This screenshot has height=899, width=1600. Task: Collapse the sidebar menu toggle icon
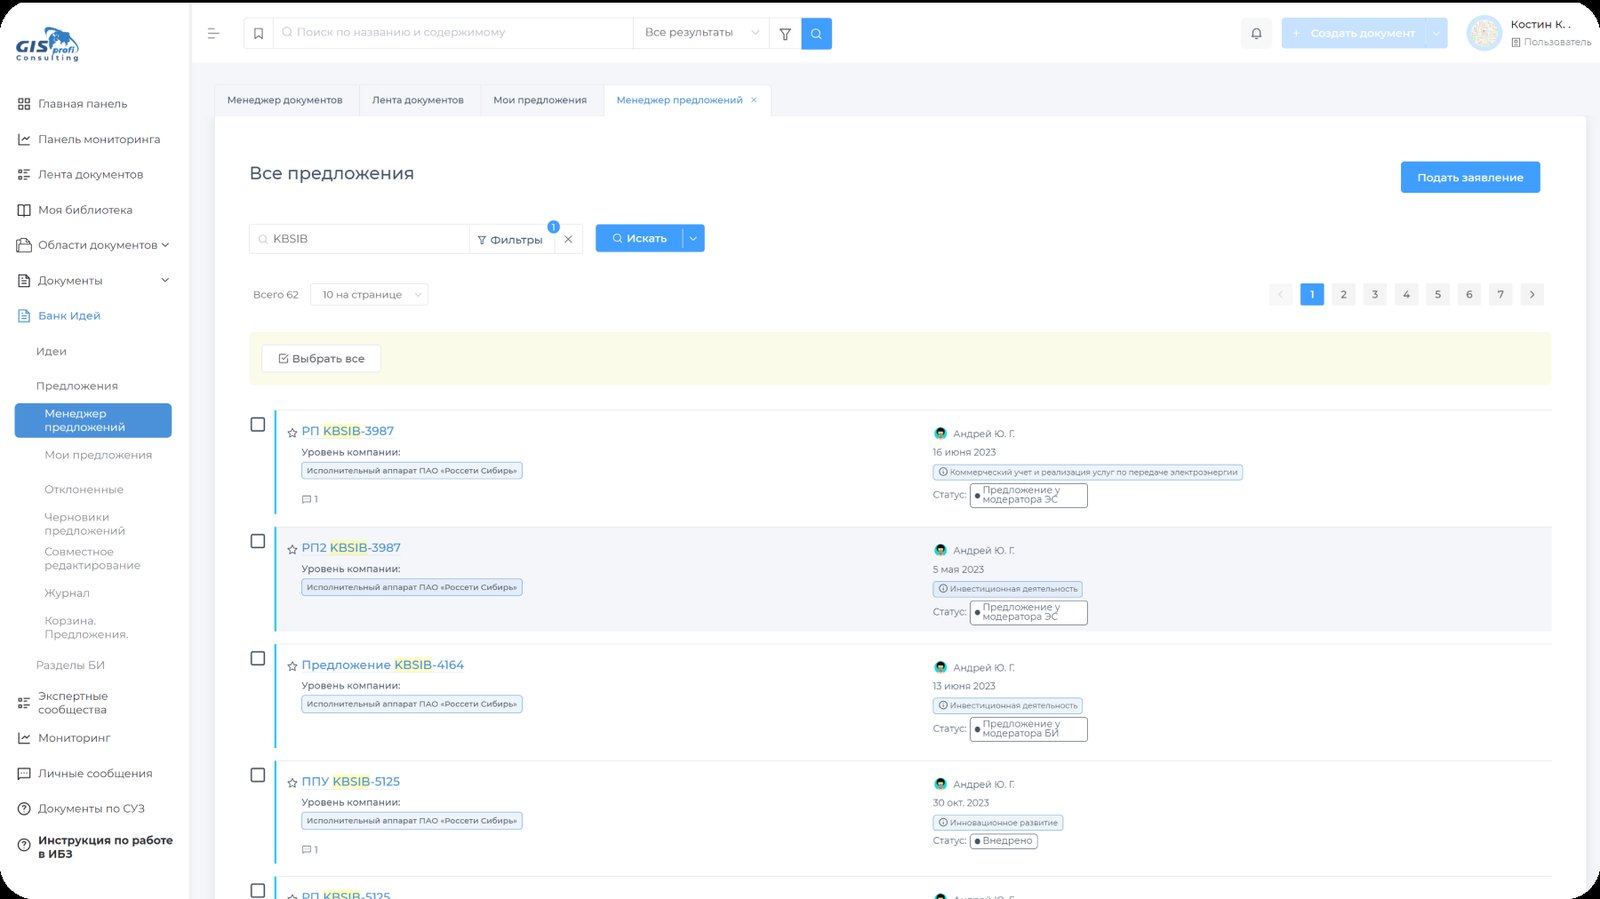pos(213,33)
